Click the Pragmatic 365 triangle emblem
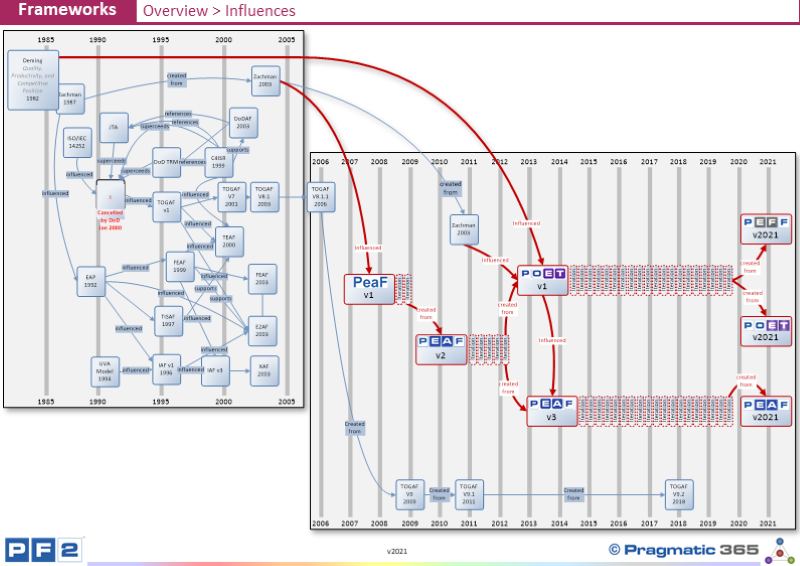 coord(780,551)
